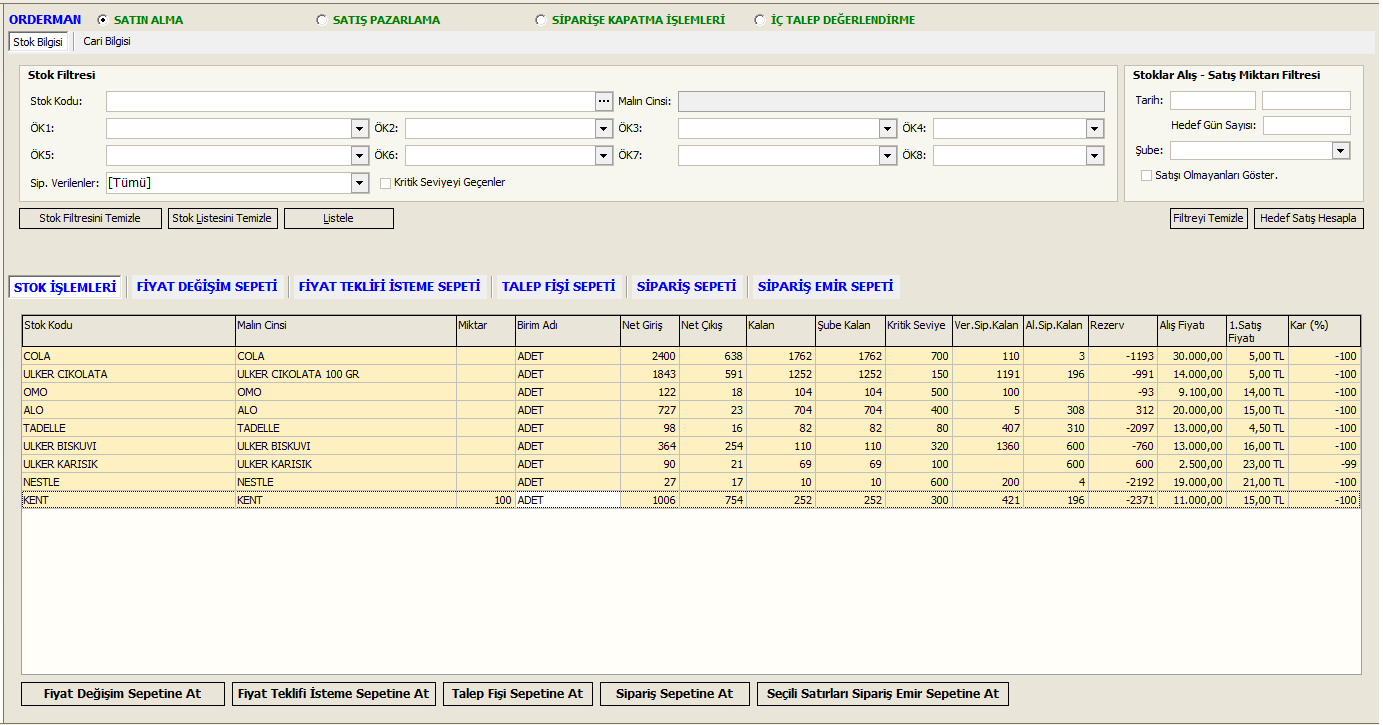The width and height of the screenshot is (1383, 725).
Task: Open FİYAT DEĞİŞİM SEPETİ tab
Action: point(207,287)
